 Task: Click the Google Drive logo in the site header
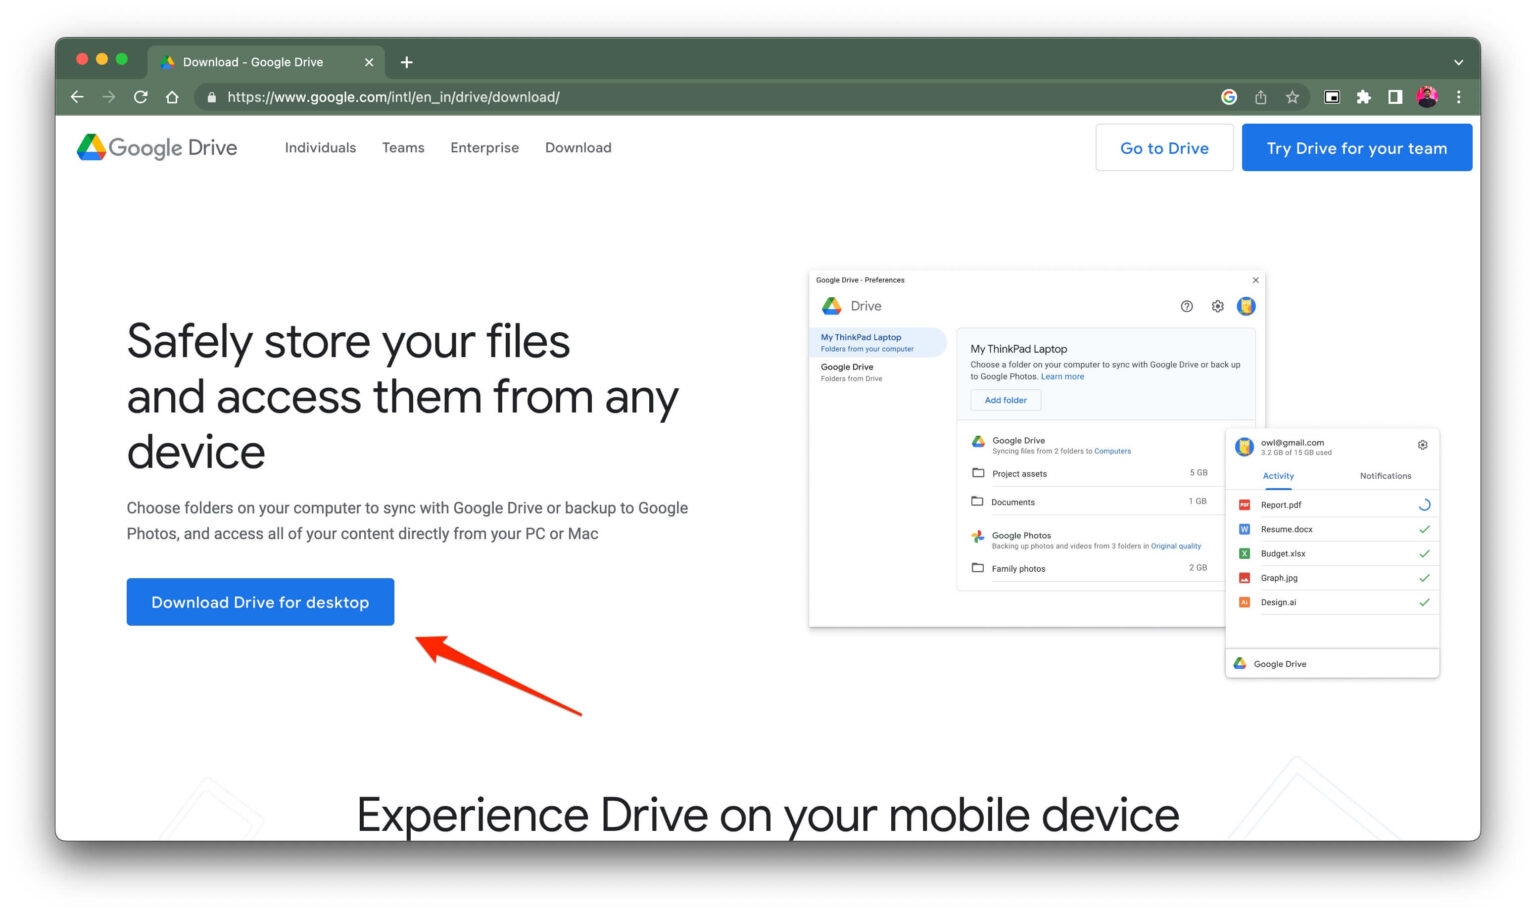point(156,147)
